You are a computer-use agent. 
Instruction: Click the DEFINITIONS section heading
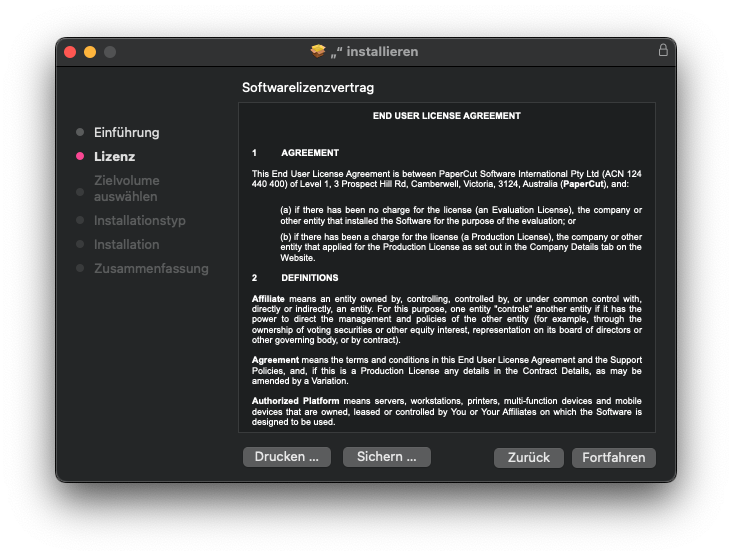coord(309,278)
